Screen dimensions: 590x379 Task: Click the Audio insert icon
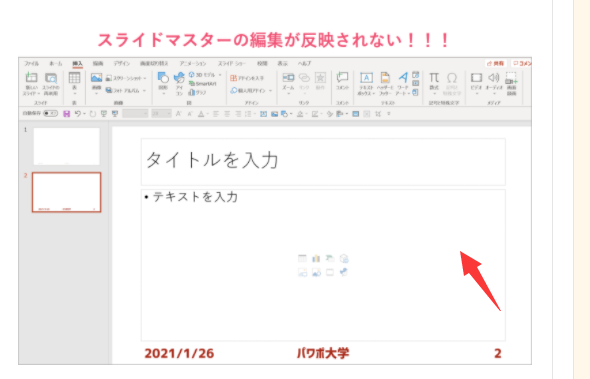click(494, 78)
